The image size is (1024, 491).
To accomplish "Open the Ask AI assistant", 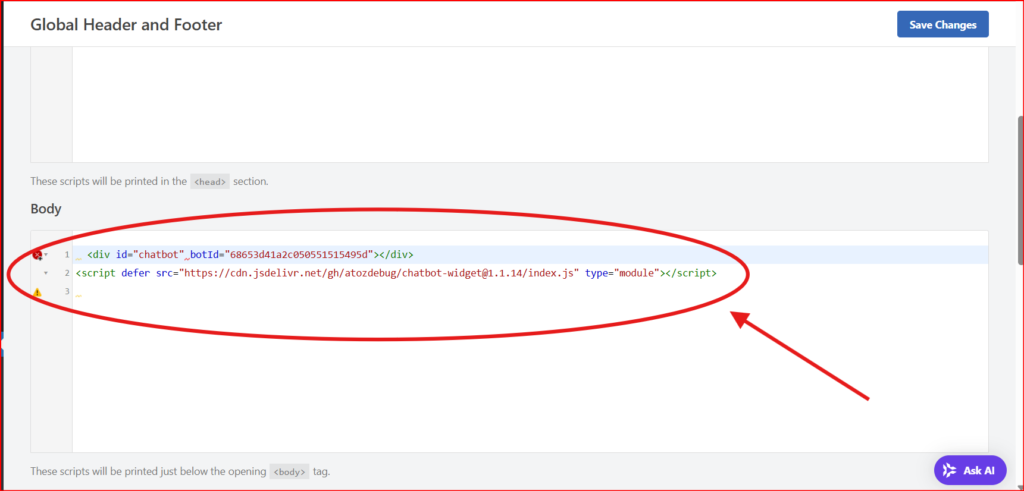I will [x=970, y=470].
